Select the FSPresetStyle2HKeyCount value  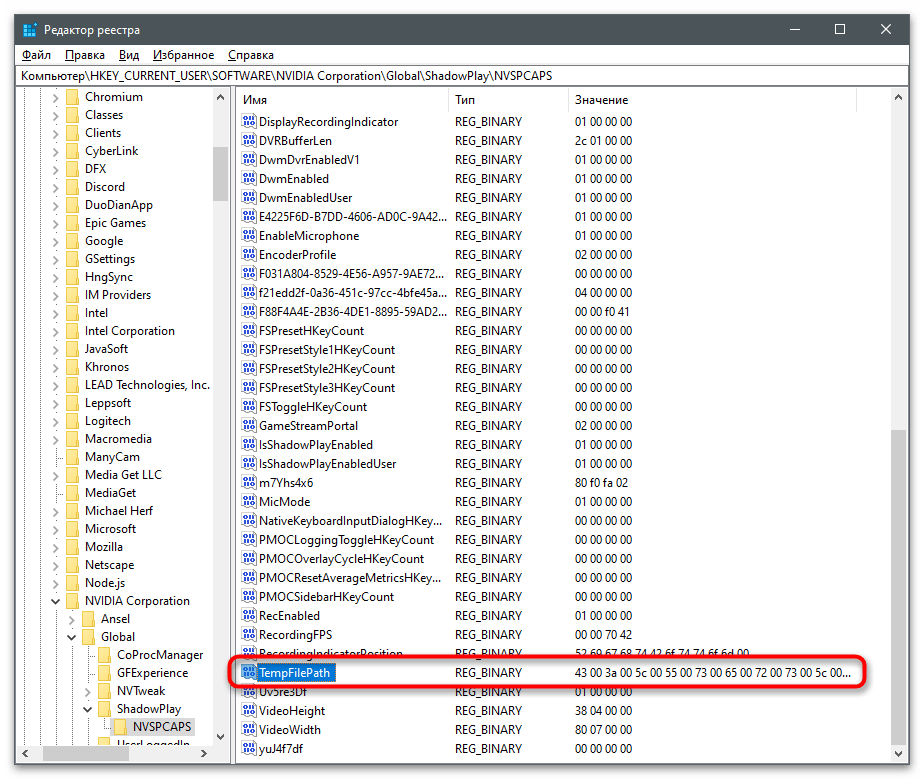pyautogui.click(x=326, y=369)
